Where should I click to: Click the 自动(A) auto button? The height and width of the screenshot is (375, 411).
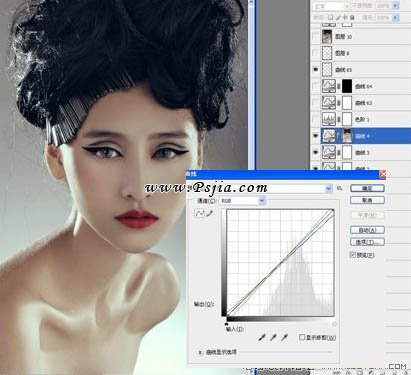[x=367, y=230]
